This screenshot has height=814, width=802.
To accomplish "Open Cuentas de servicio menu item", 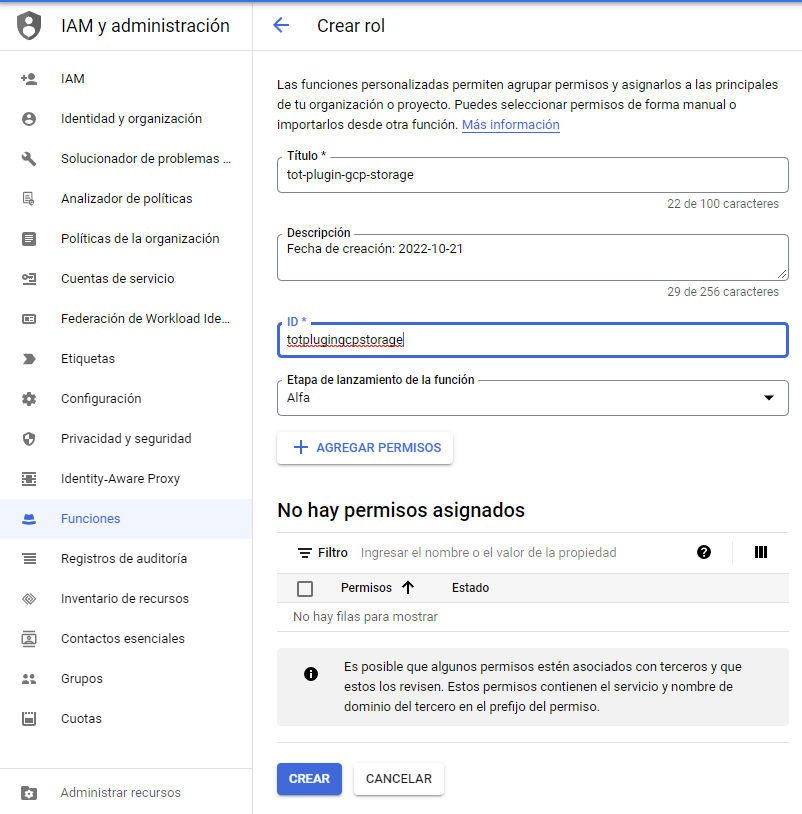I will [117, 278].
